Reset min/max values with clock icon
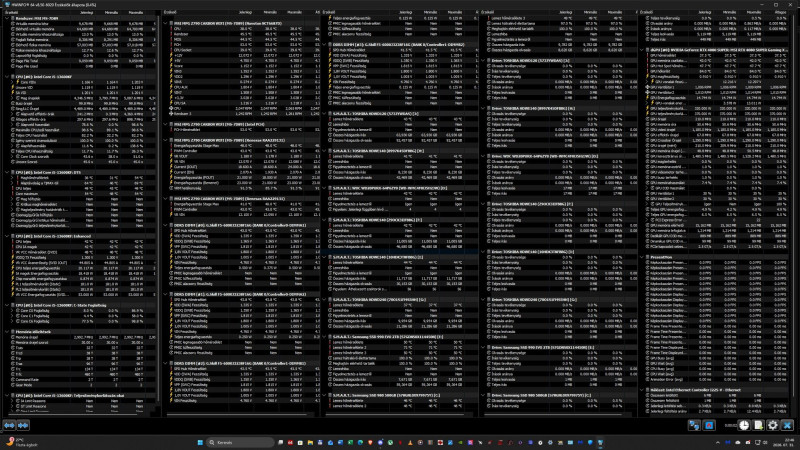 point(744,425)
